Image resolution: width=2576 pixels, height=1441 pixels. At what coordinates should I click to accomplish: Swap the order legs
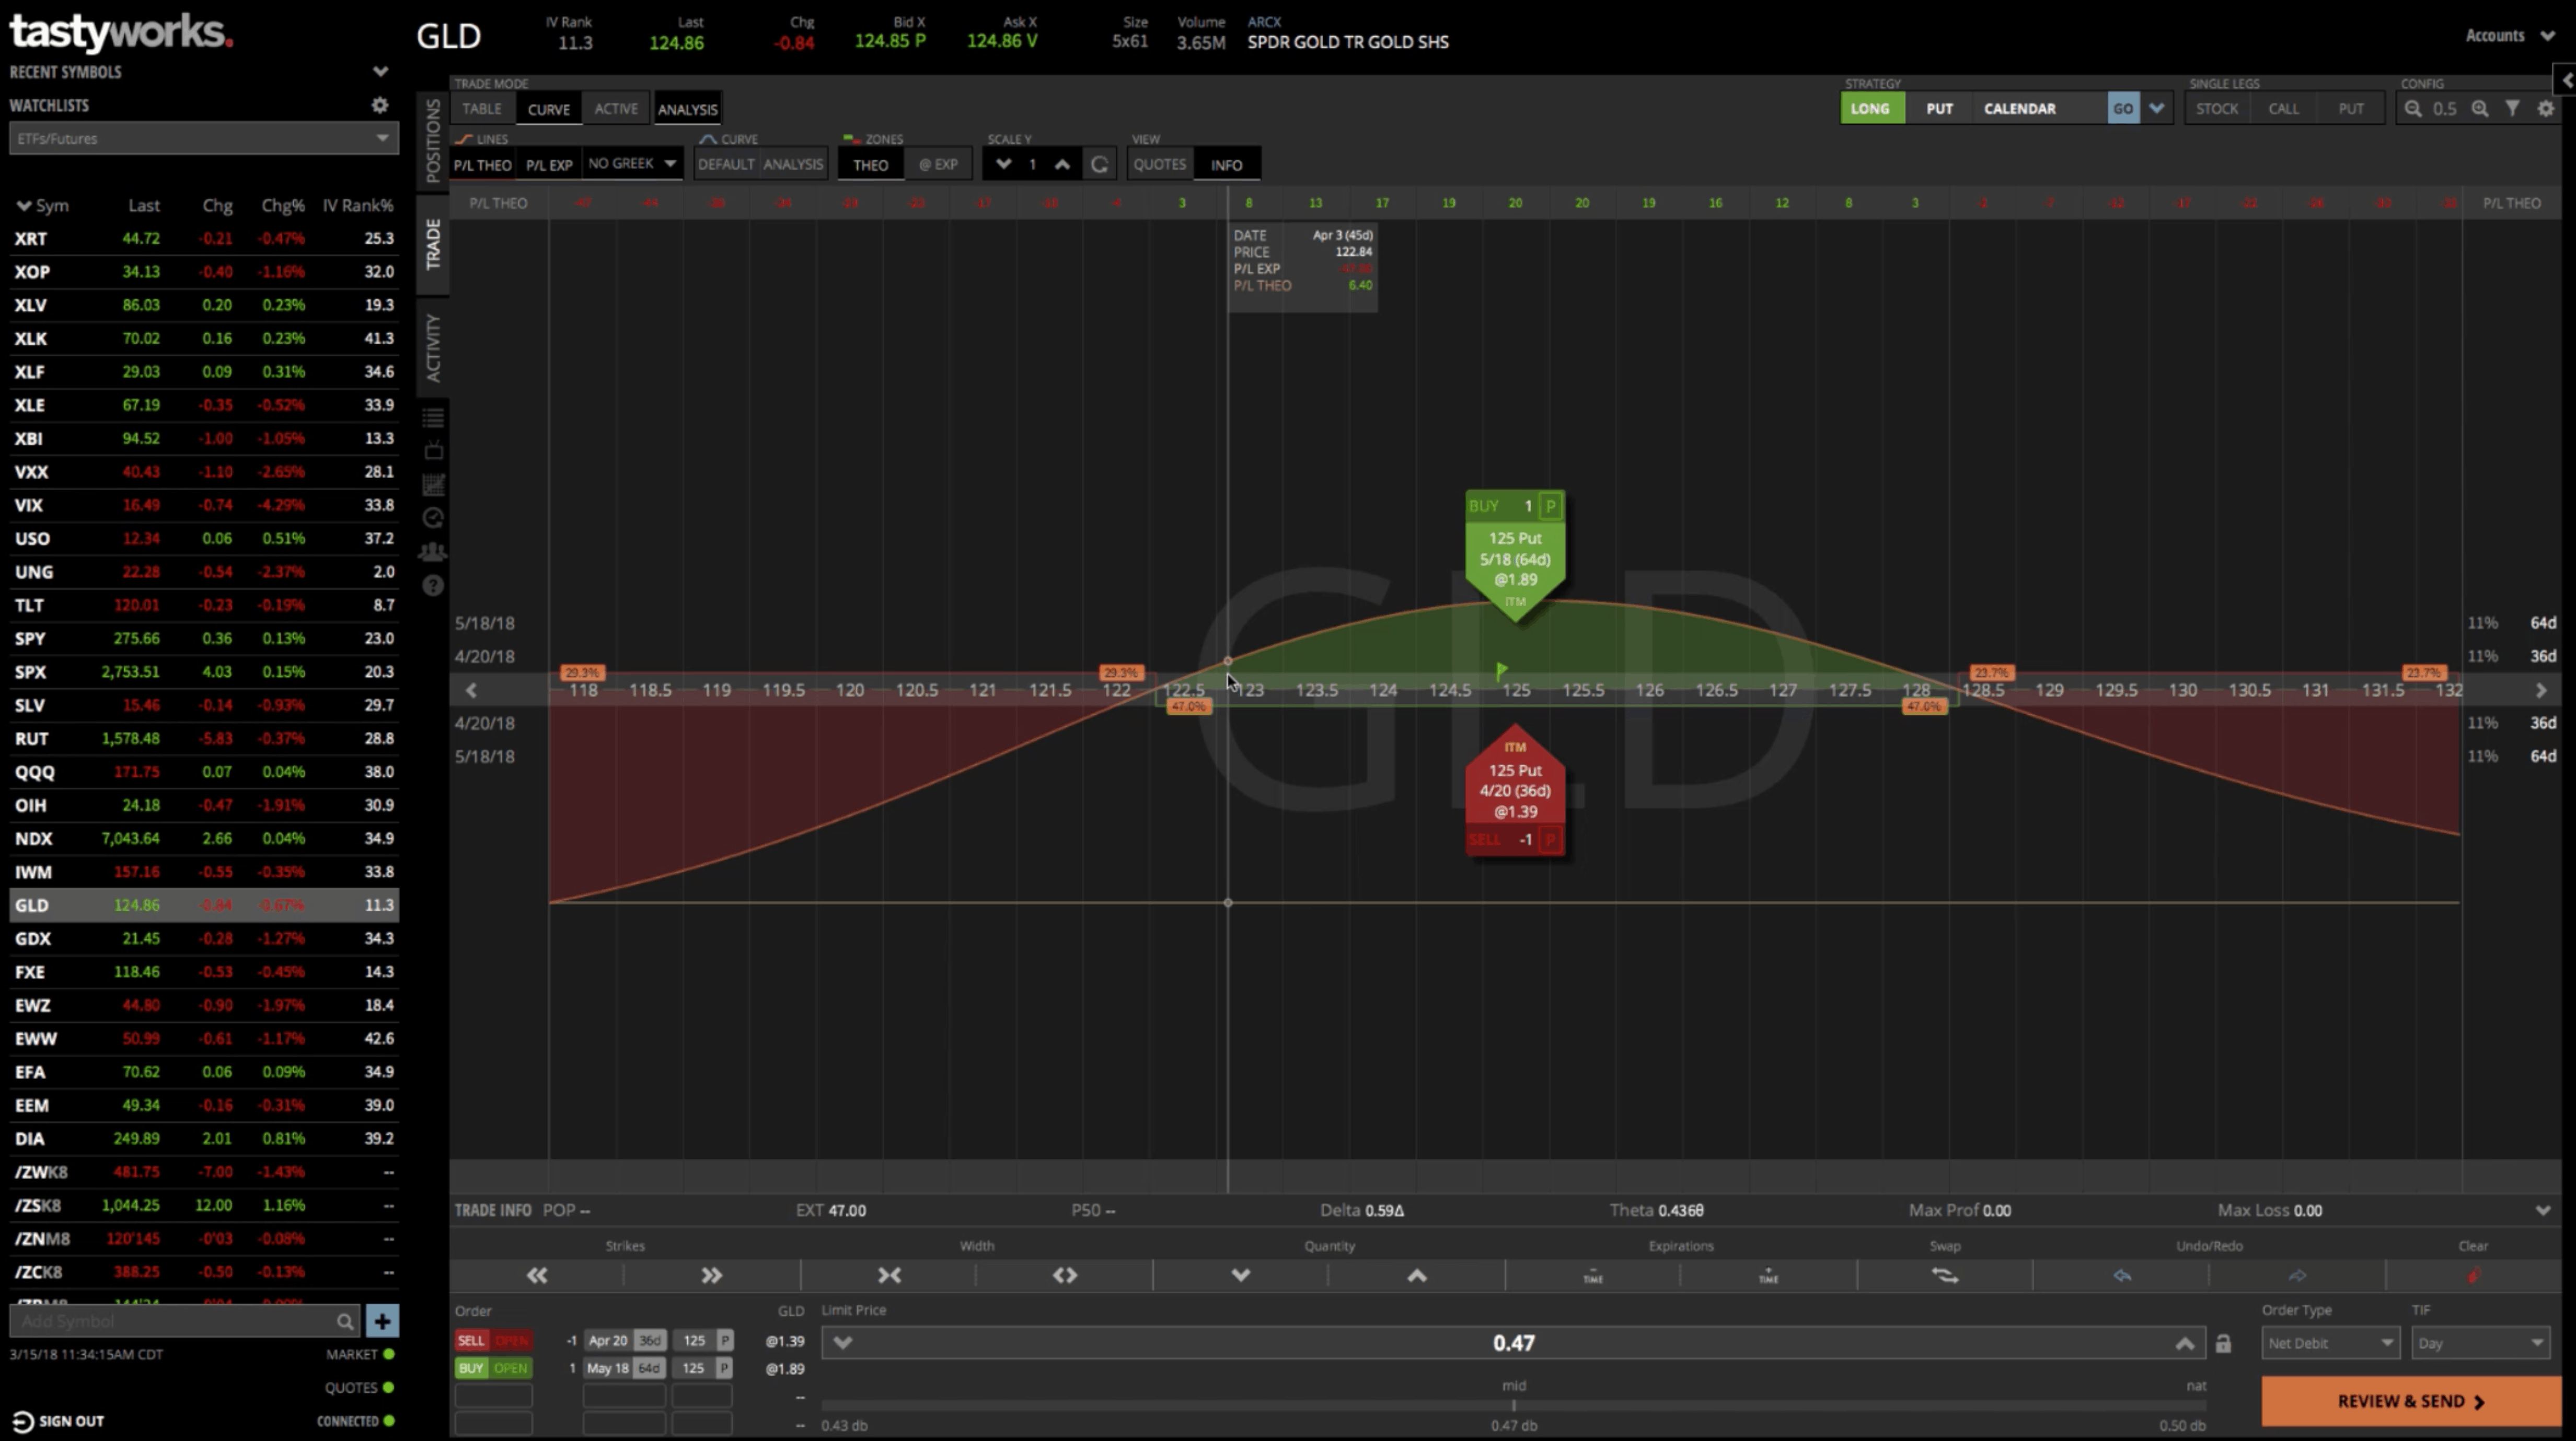pos(1945,1275)
